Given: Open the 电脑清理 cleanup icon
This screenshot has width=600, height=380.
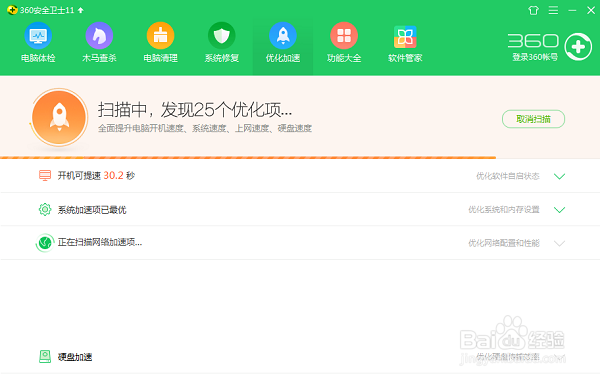Looking at the screenshot, I should click(x=160, y=36).
